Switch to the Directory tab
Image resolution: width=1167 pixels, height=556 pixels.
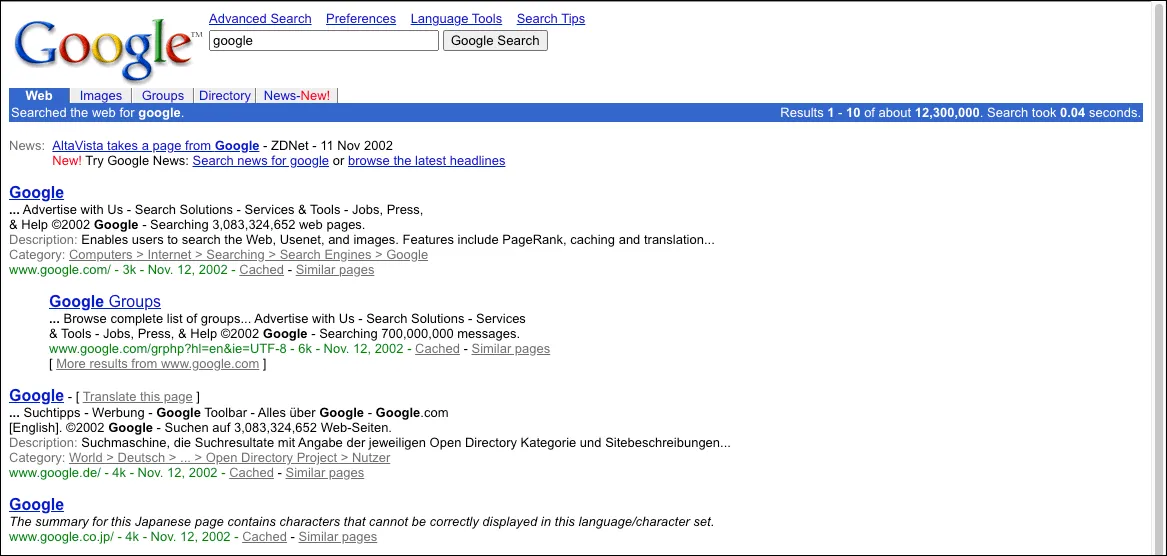(x=225, y=95)
